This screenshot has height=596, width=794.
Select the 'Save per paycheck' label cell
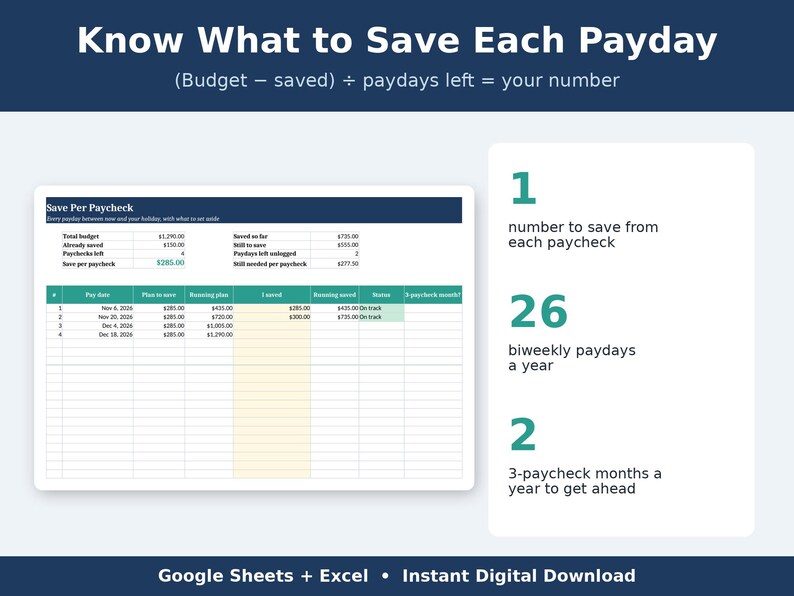click(x=98, y=263)
